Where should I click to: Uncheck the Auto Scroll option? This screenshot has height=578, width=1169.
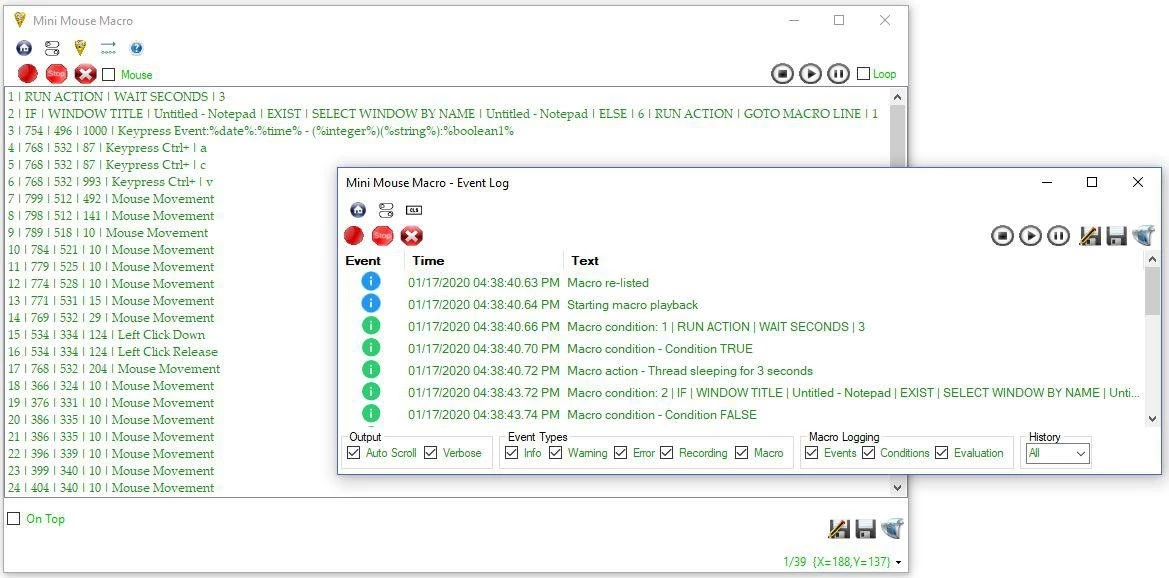pyautogui.click(x=353, y=453)
